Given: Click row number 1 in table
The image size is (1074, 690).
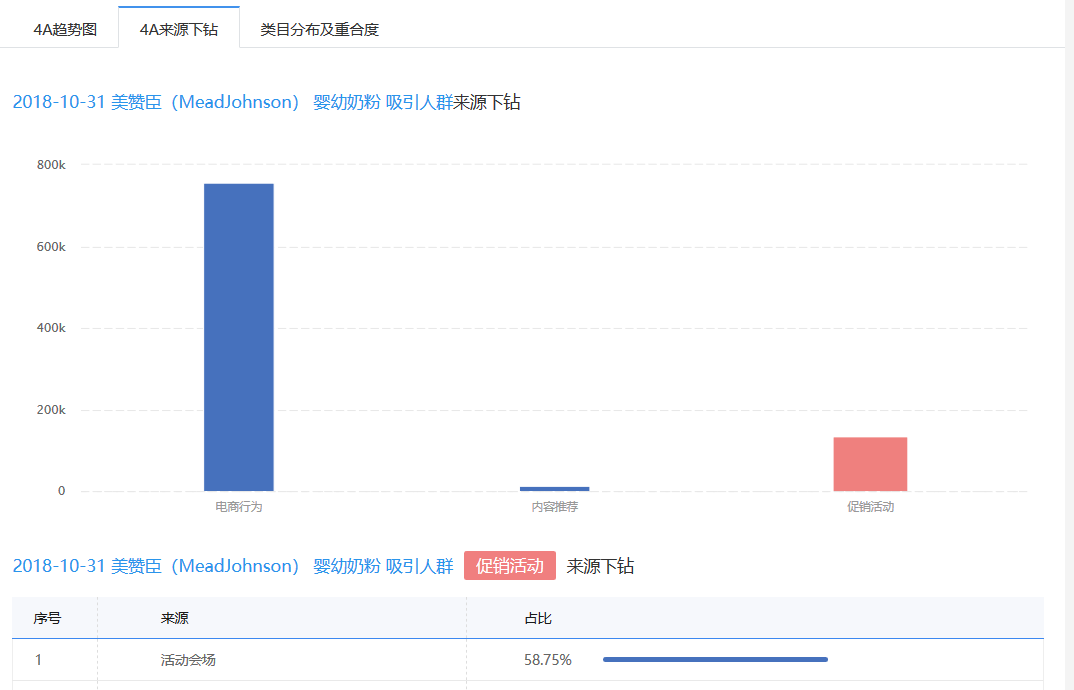Looking at the screenshot, I should click(x=38, y=660).
